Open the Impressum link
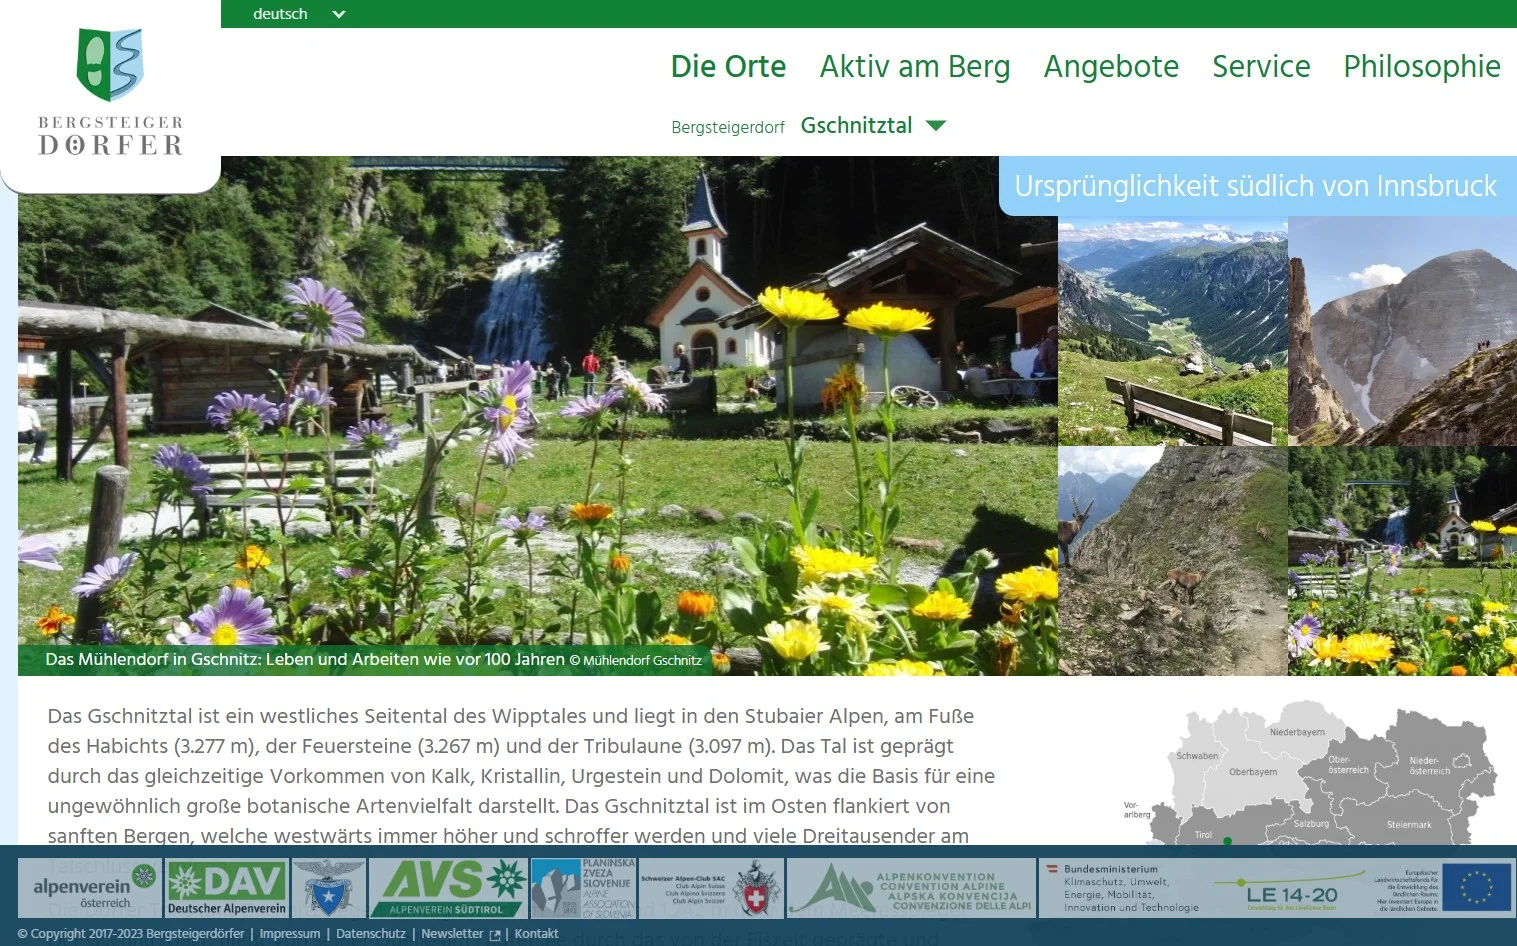The image size is (1517, 946). (x=290, y=933)
